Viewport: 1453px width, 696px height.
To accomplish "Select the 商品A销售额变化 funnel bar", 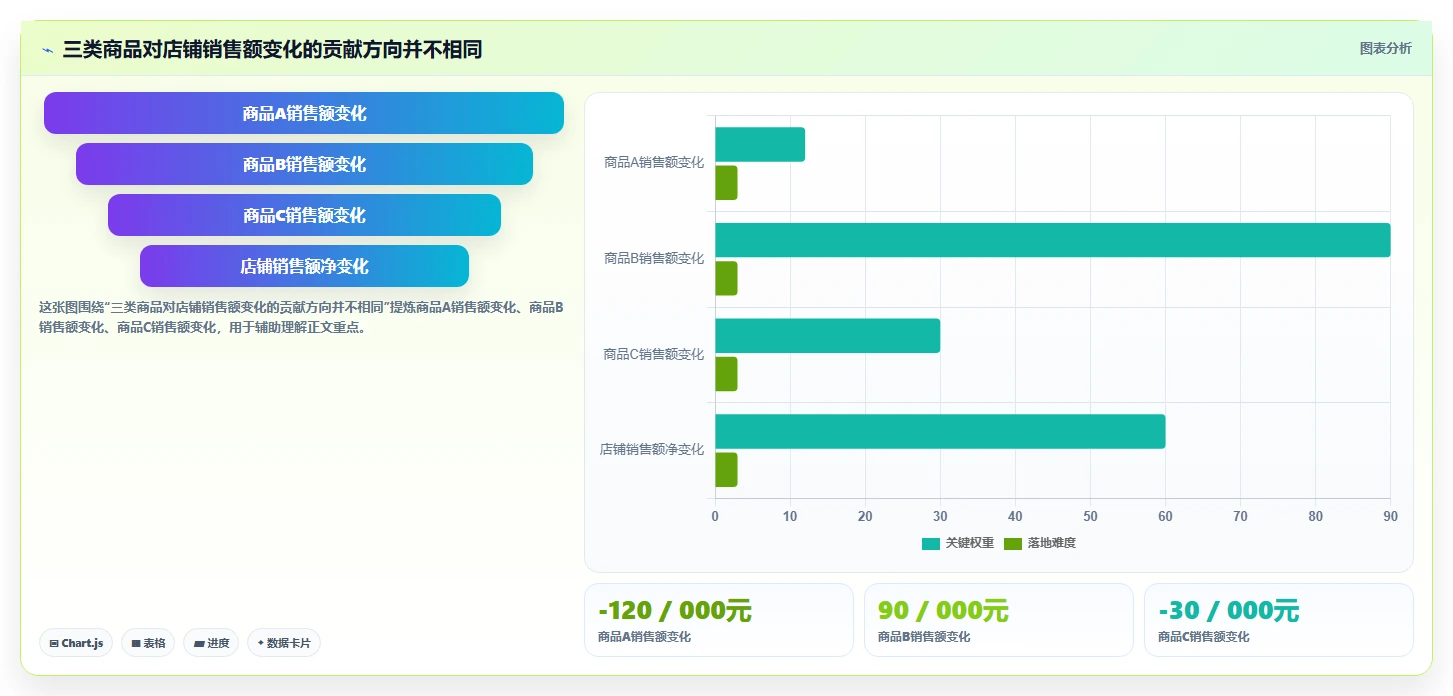I will (304, 113).
